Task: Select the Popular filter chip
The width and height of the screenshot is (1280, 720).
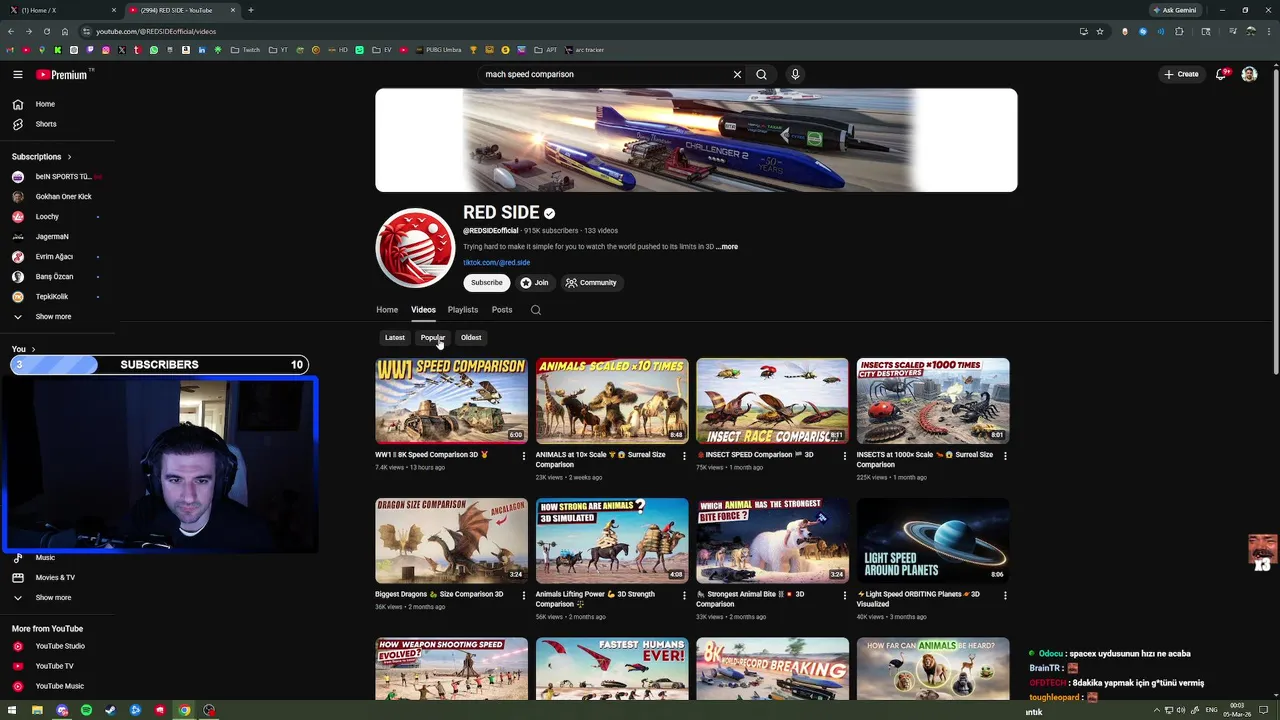Action: pos(432,338)
